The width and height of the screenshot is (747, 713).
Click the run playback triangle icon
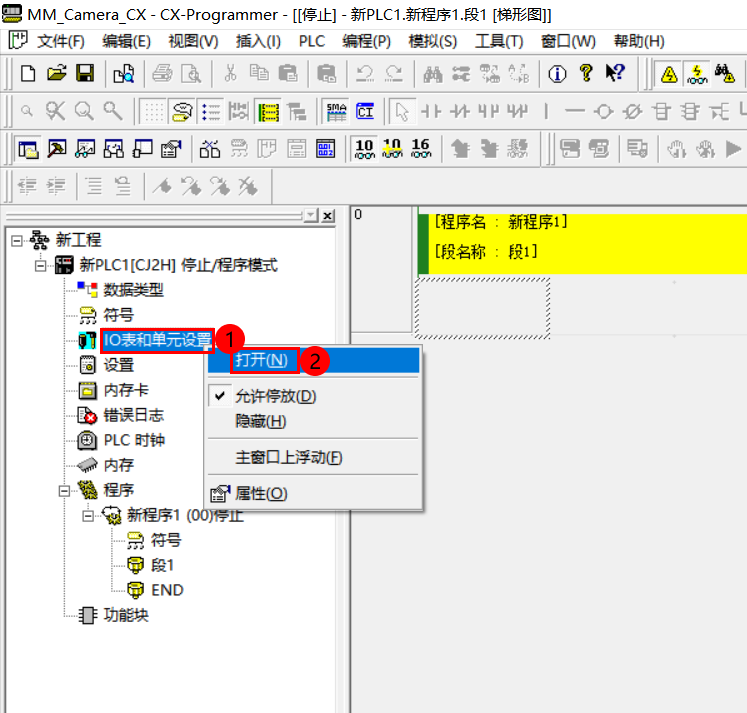point(733,149)
